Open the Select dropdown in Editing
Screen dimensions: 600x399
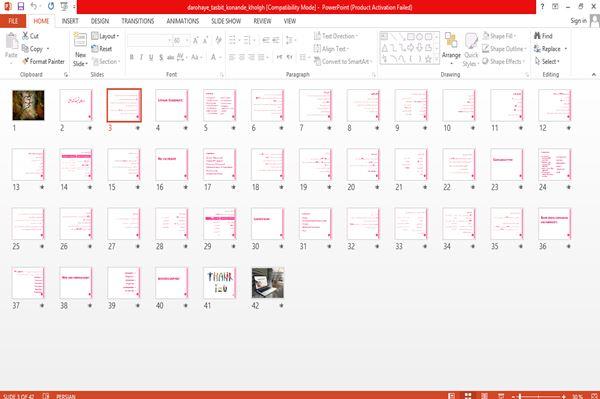point(547,61)
